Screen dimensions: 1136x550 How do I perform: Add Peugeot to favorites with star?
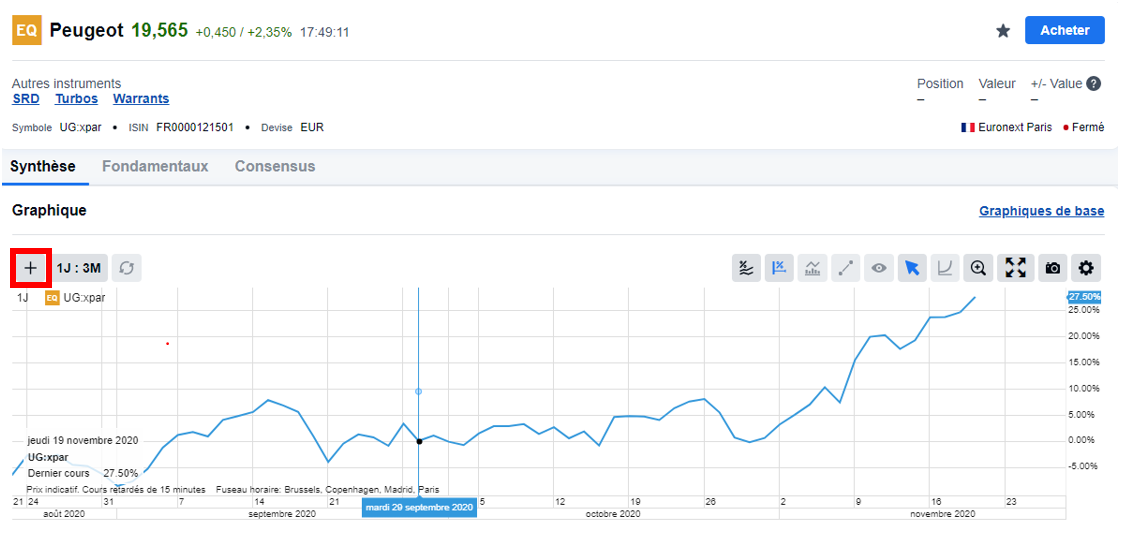1003,30
